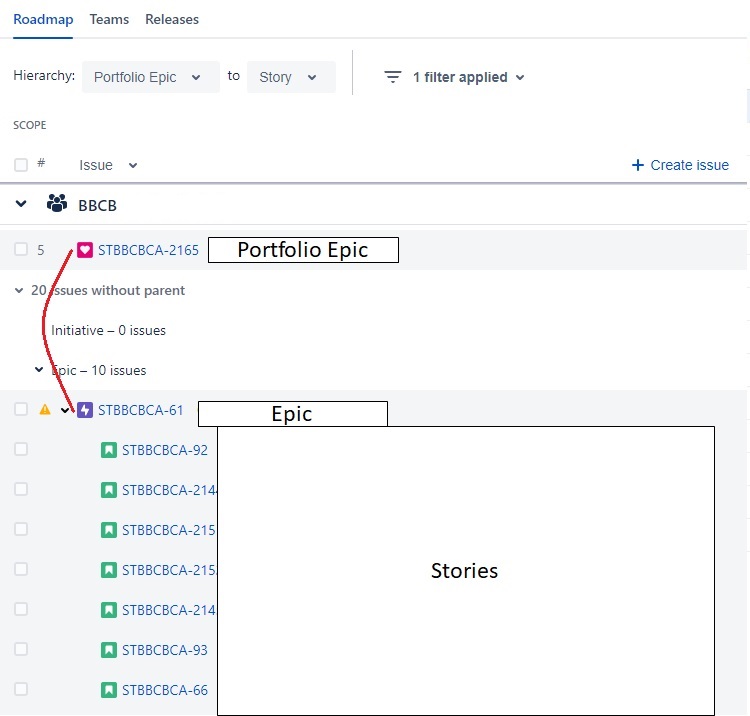750x716 pixels.
Task: Open issue STBBCBCA-2165
Action: click(x=148, y=250)
